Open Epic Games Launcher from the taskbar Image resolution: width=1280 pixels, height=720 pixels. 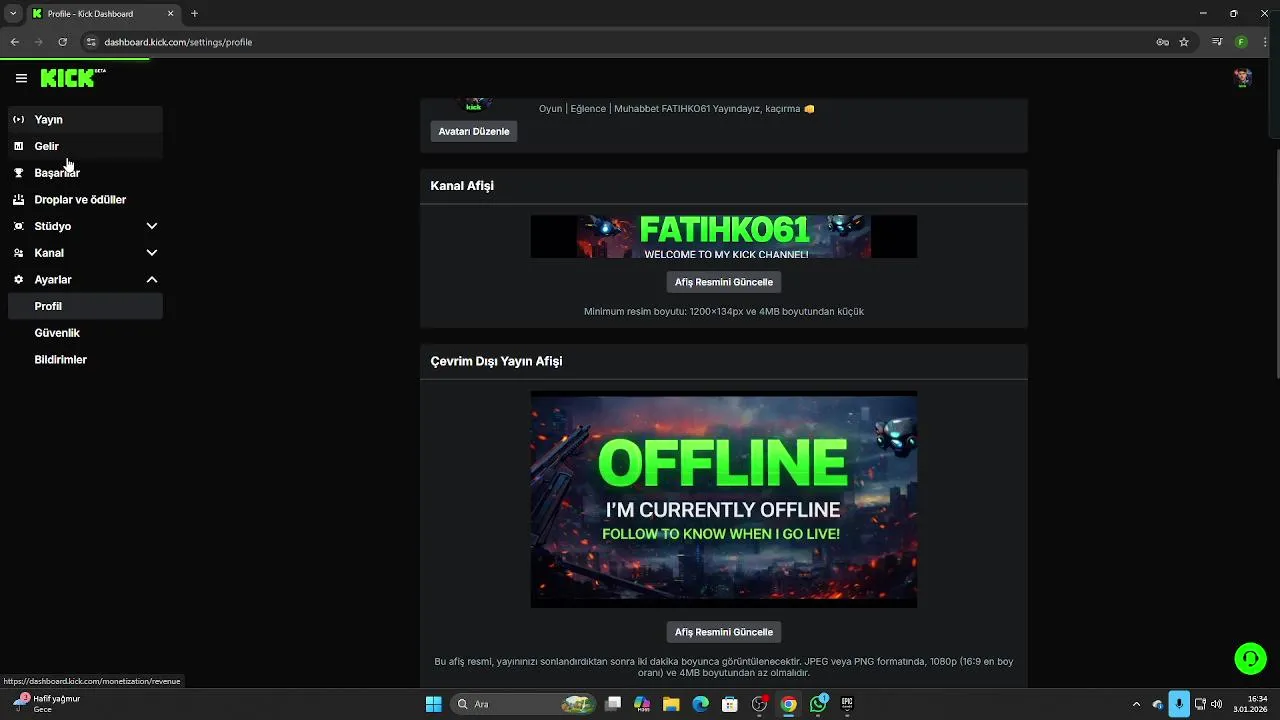[847, 704]
